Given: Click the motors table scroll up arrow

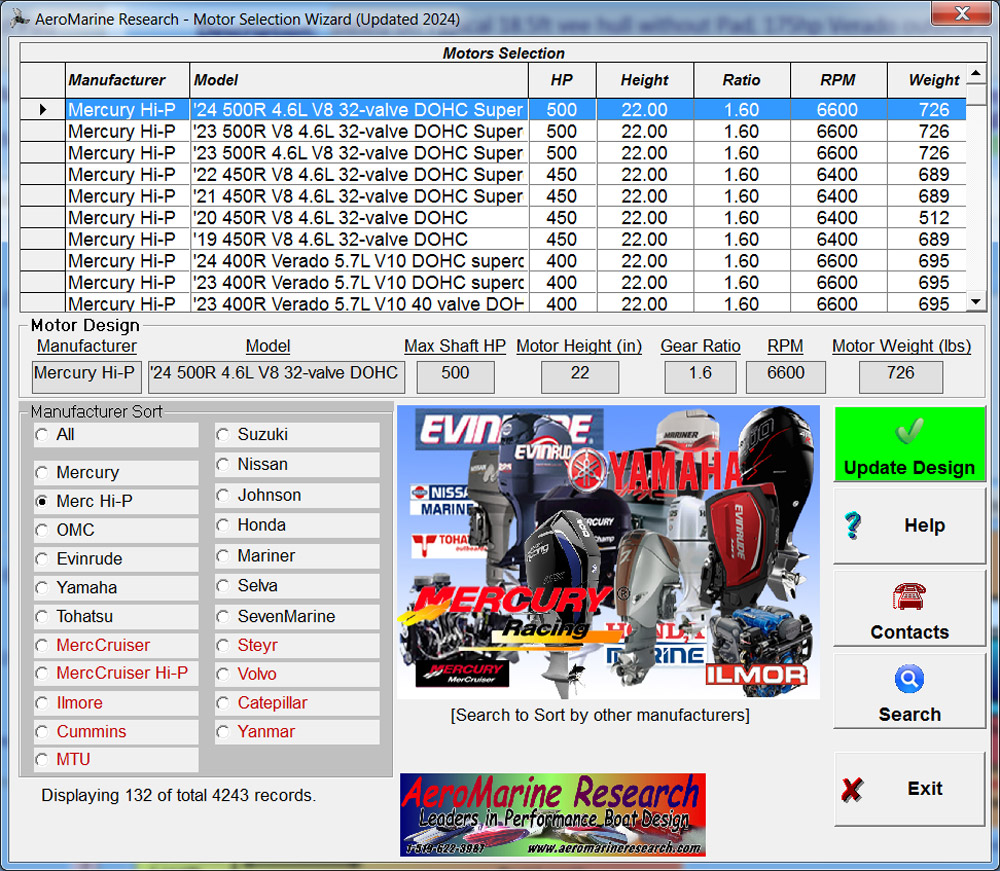Looking at the screenshot, I should point(976,73).
